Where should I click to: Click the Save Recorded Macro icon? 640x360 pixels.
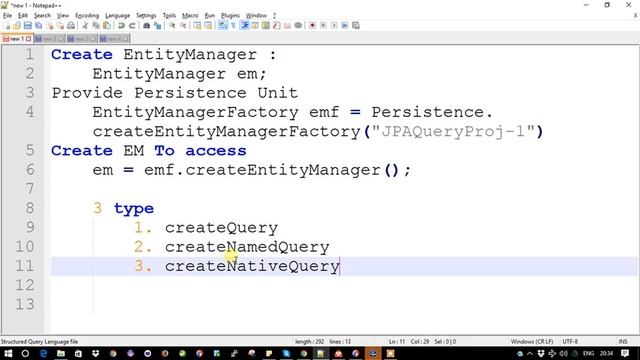click(x=356, y=26)
